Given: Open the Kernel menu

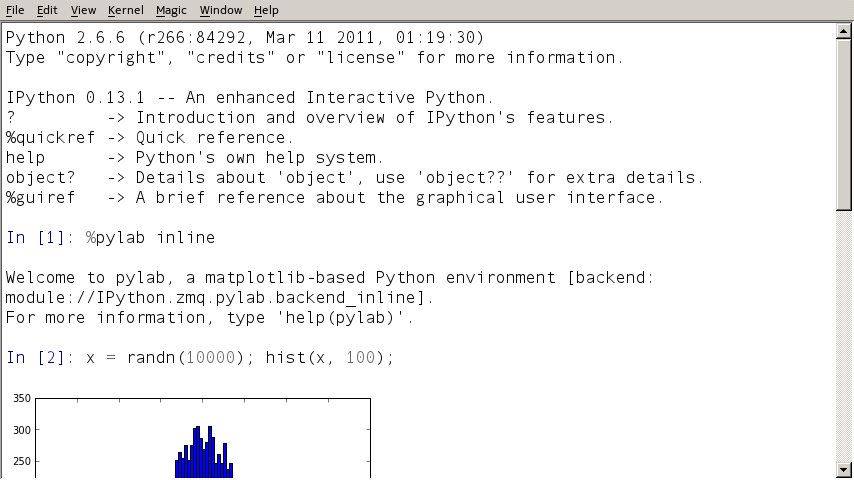Looking at the screenshot, I should (x=125, y=10).
